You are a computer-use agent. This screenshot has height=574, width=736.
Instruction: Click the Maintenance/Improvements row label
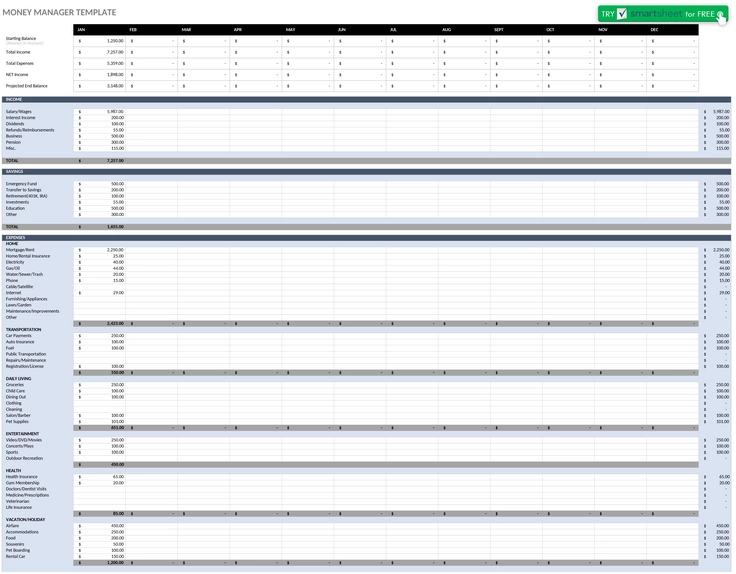point(32,311)
